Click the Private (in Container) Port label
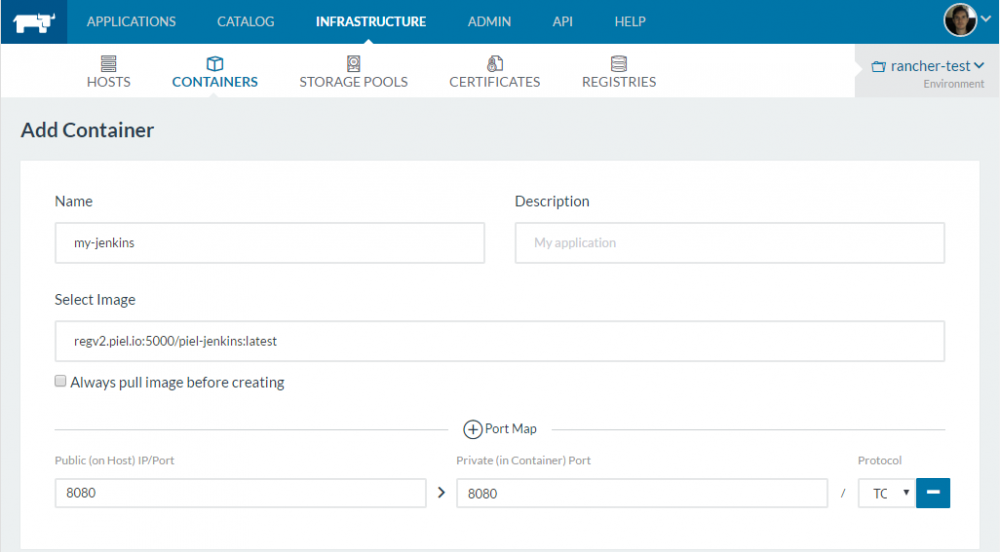The height and width of the screenshot is (552, 1000). point(524,460)
